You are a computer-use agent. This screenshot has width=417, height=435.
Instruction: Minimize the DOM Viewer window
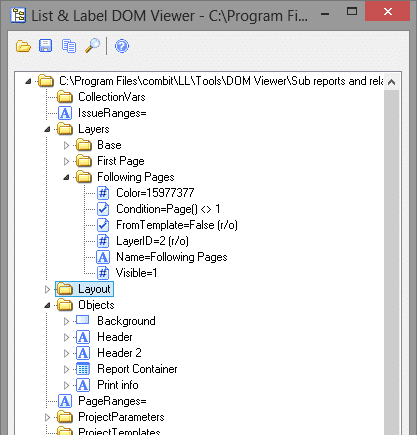coord(325,14)
